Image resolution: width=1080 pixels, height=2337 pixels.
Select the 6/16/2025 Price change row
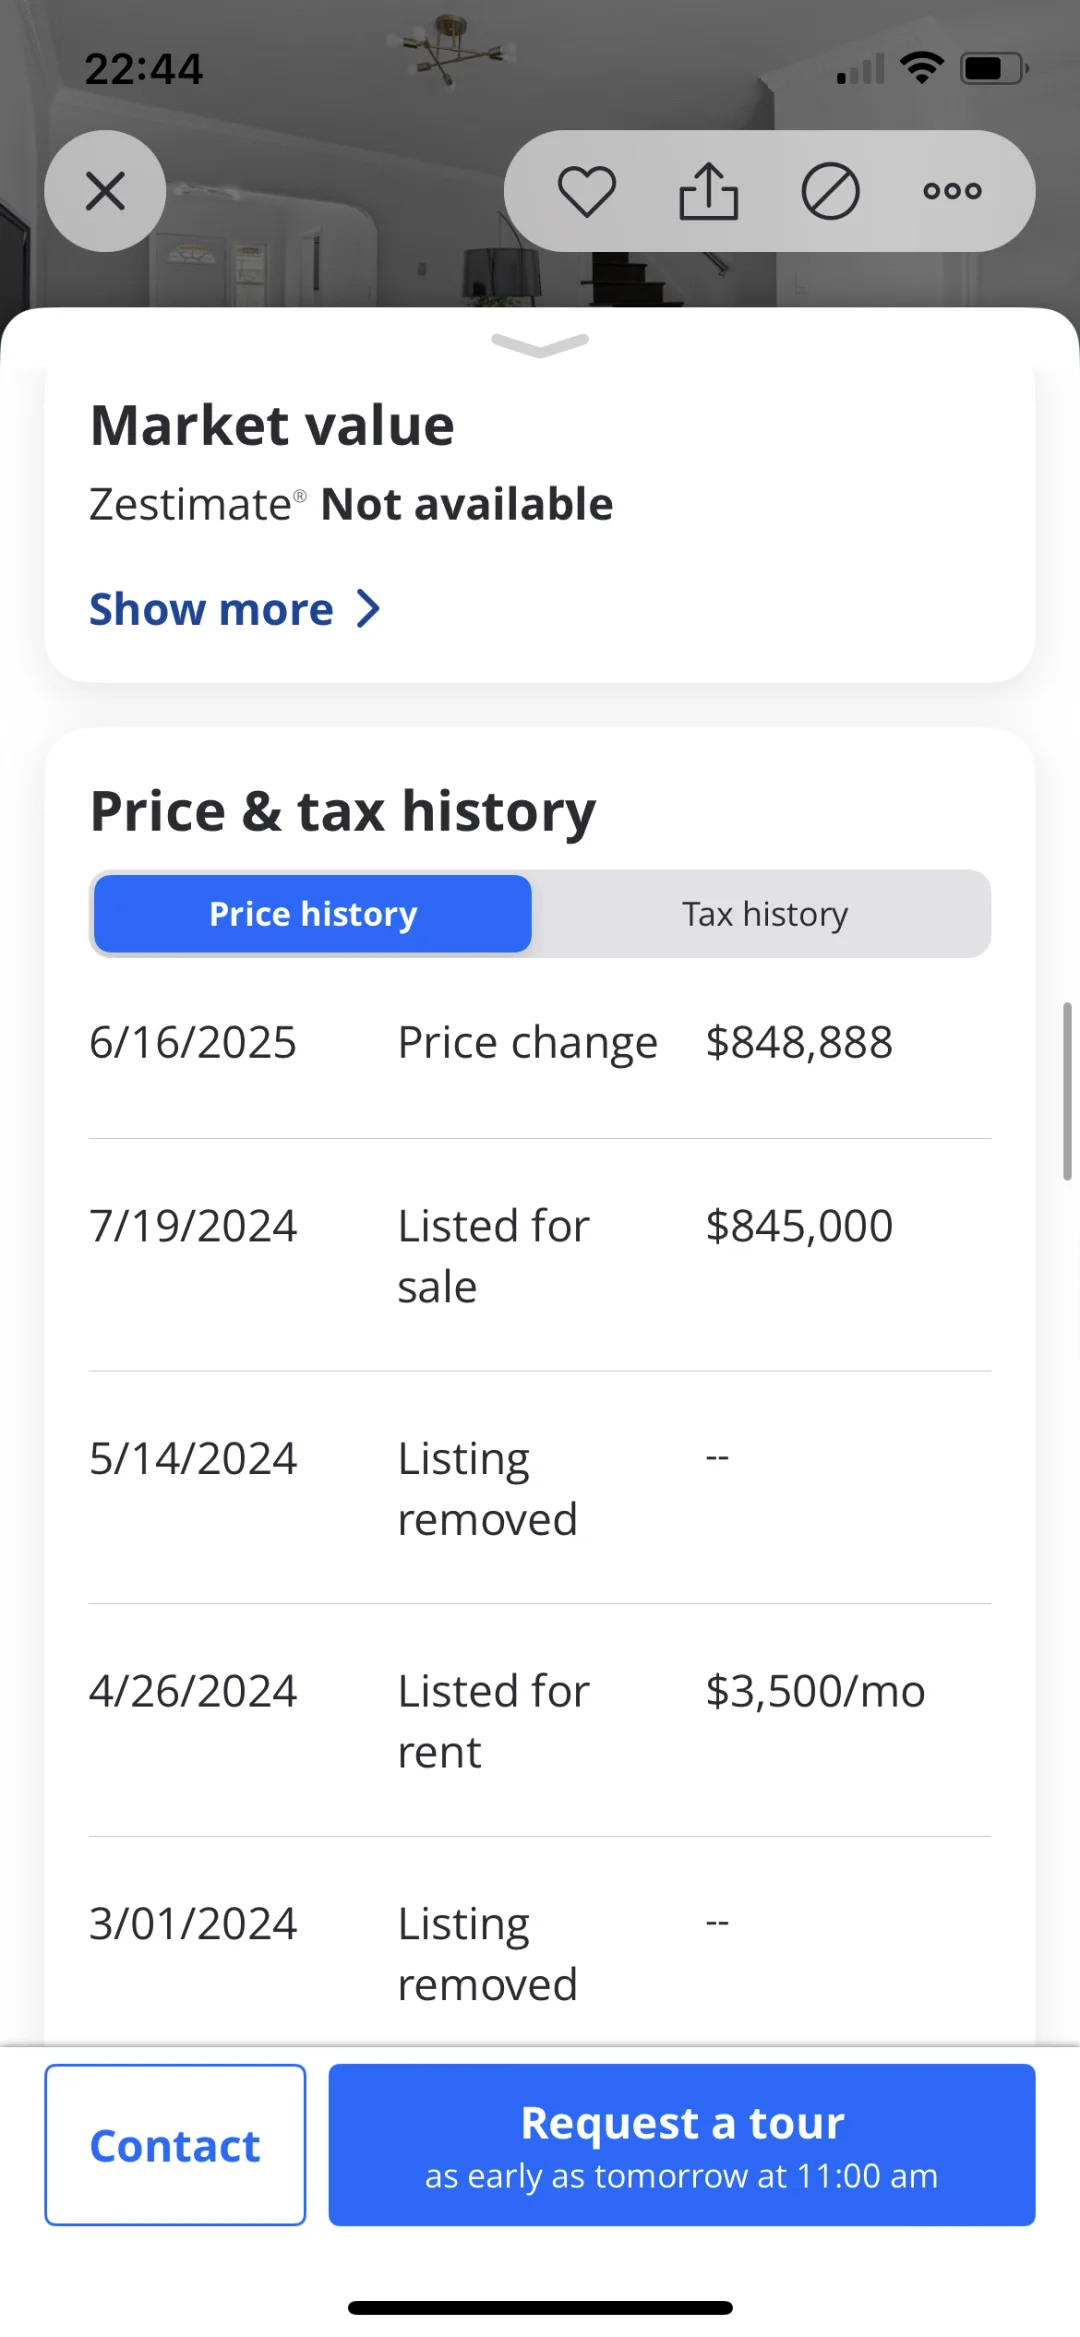click(x=540, y=1043)
